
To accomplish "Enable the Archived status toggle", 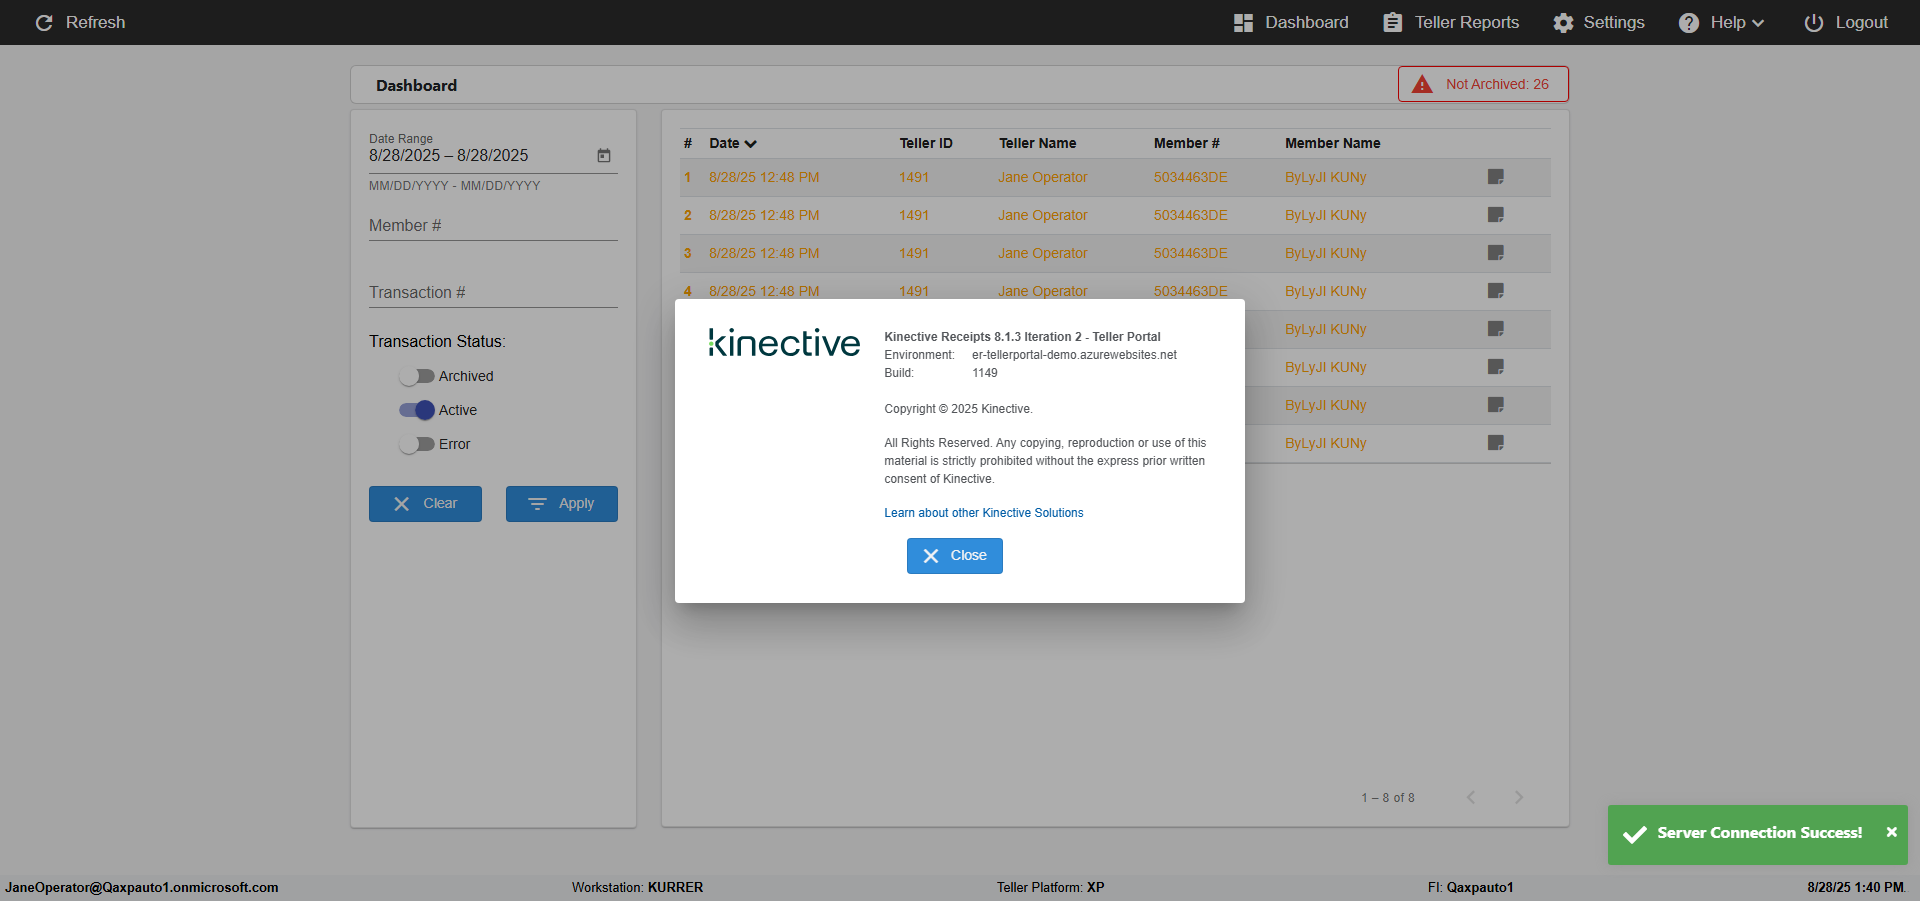I will tap(416, 376).
